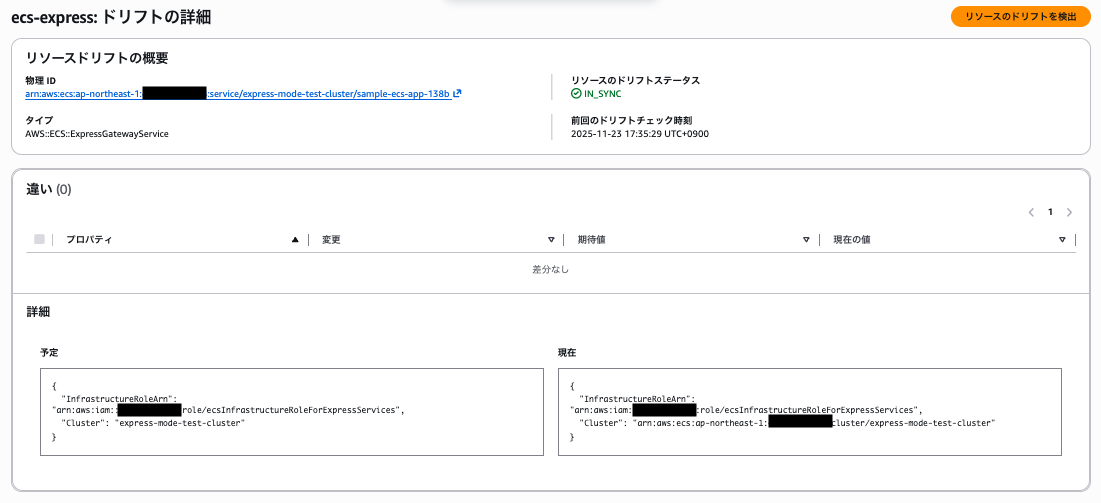Viewport: 1101px width, 503px height.
Task: Click the 詳細 section heading
Action: [38, 311]
